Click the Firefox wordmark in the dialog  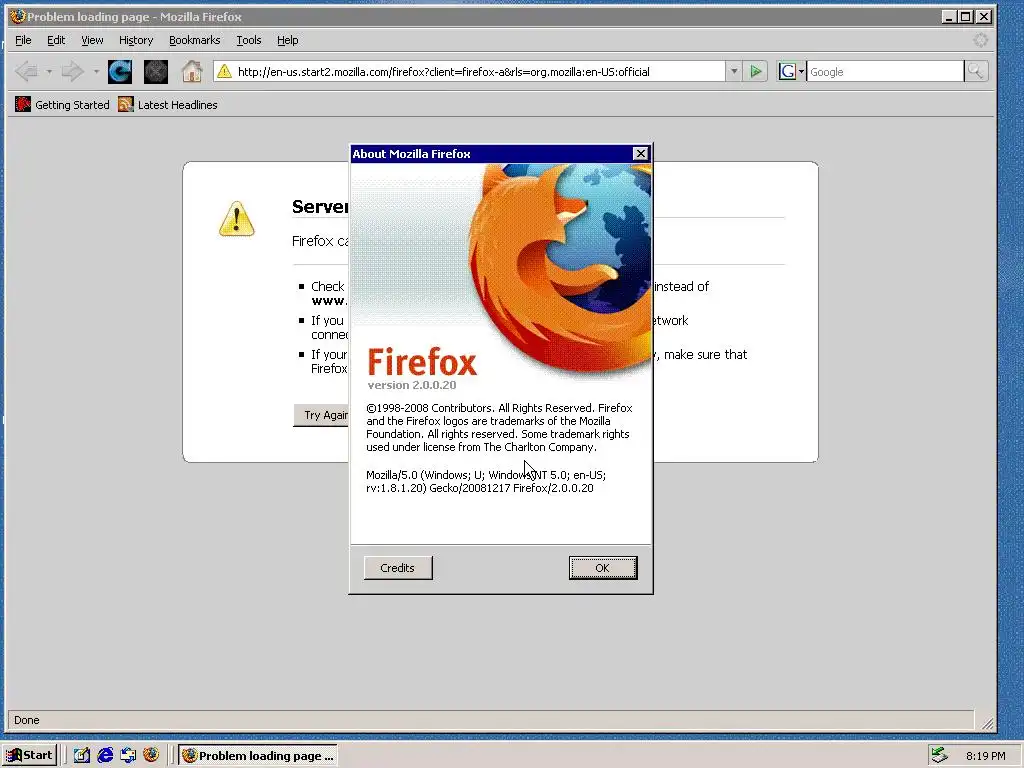tap(422, 361)
